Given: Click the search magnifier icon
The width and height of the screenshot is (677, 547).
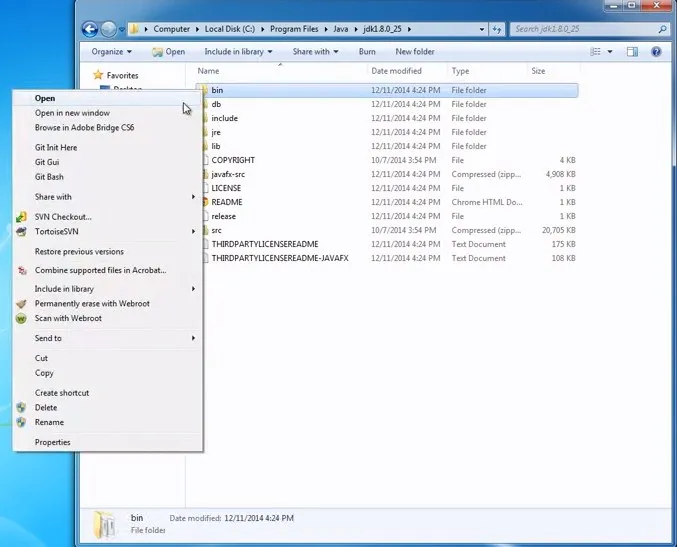Looking at the screenshot, I should coord(662,29).
